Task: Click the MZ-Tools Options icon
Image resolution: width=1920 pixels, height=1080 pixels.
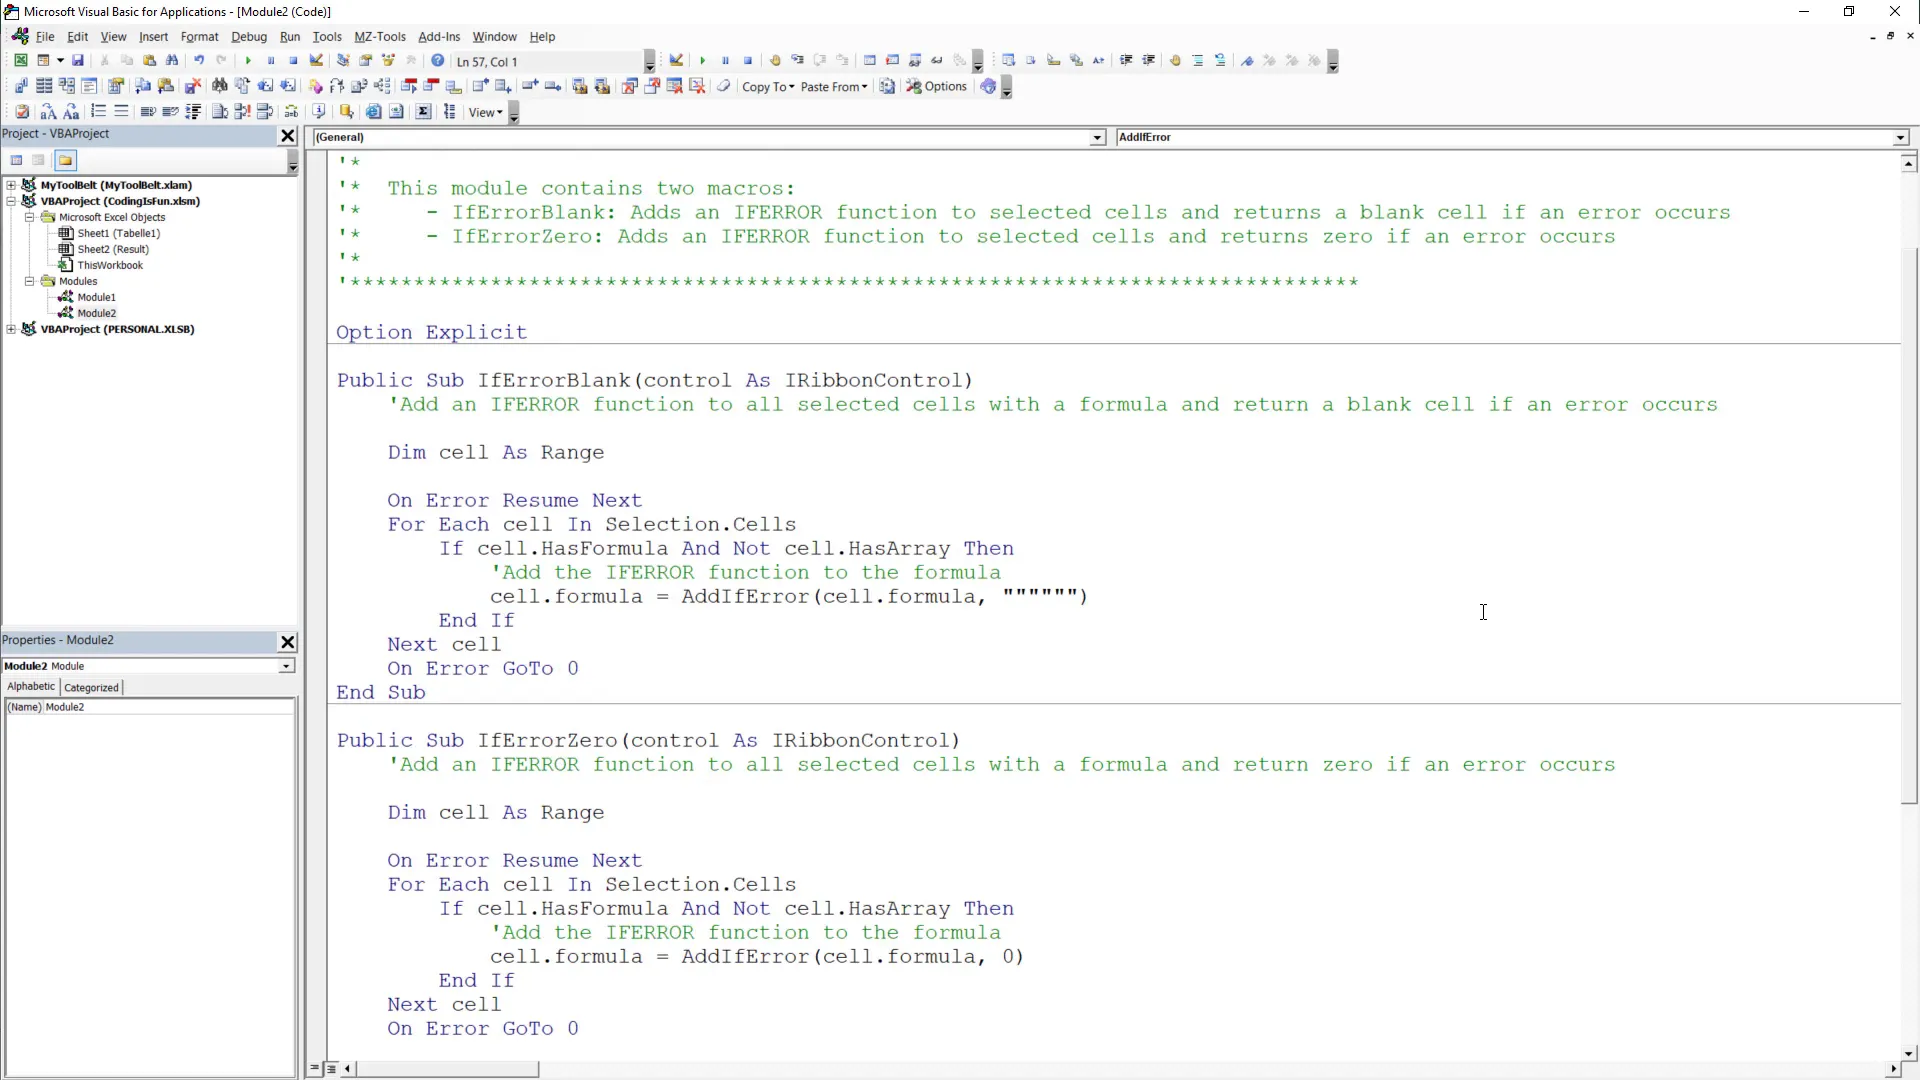Action: click(937, 86)
